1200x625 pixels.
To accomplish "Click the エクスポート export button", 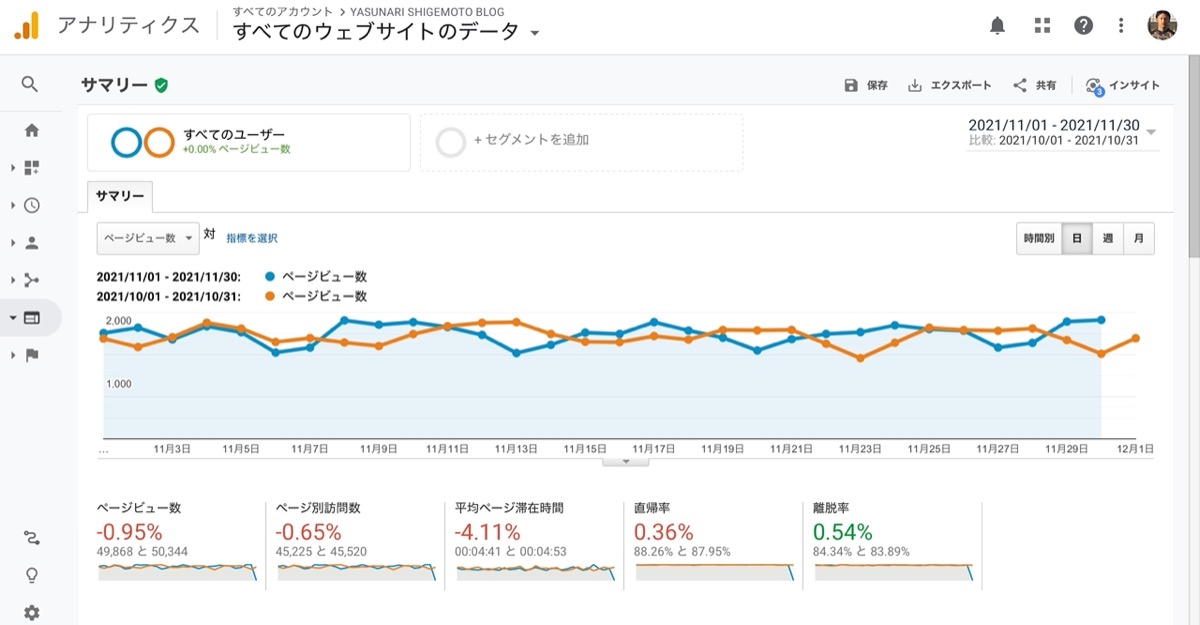I will click(x=949, y=86).
